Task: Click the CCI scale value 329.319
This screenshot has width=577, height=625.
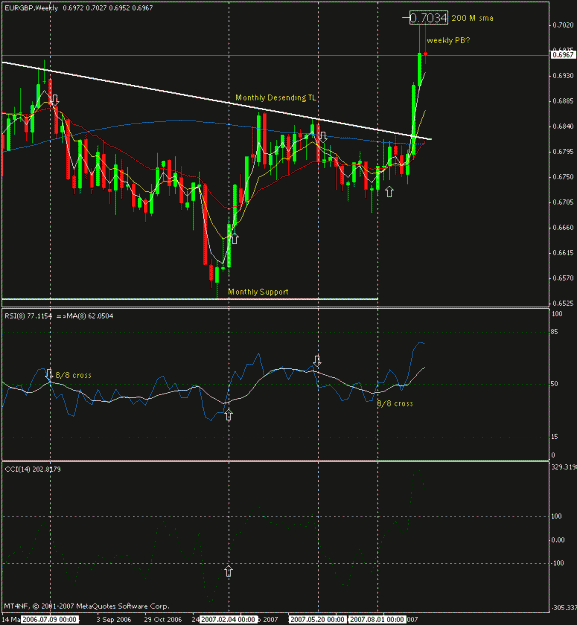Action: [563, 467]
